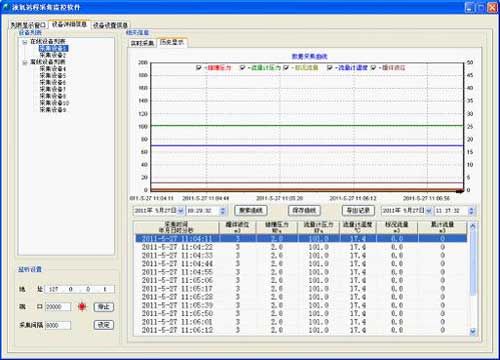Select the highlighted row 2011-5-27 11:04:11
500x360 pixels.
pos(301,239)
